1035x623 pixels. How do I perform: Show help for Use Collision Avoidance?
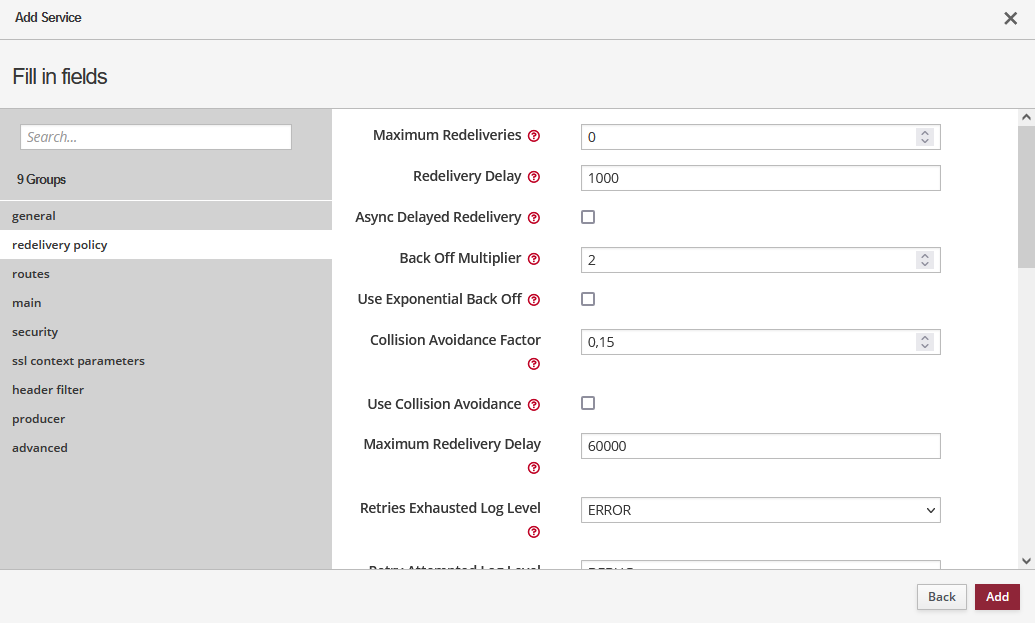(534, 405)
